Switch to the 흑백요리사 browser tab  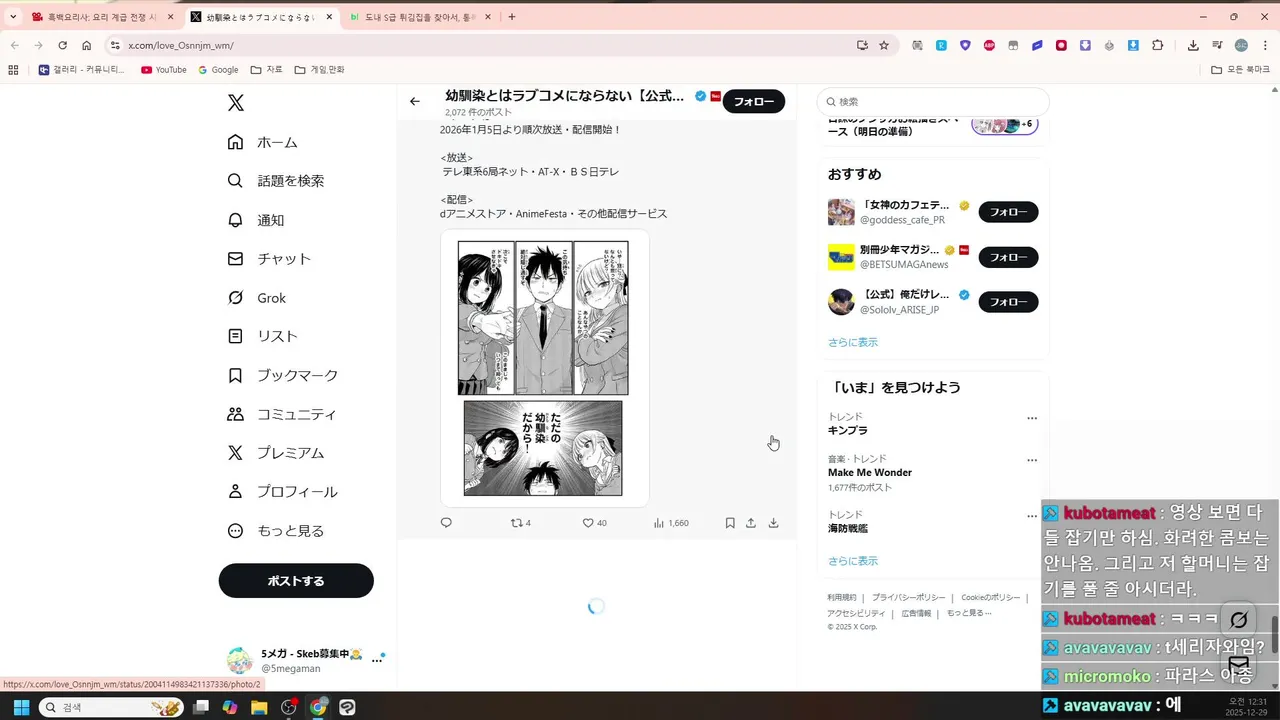click(102, 17)
